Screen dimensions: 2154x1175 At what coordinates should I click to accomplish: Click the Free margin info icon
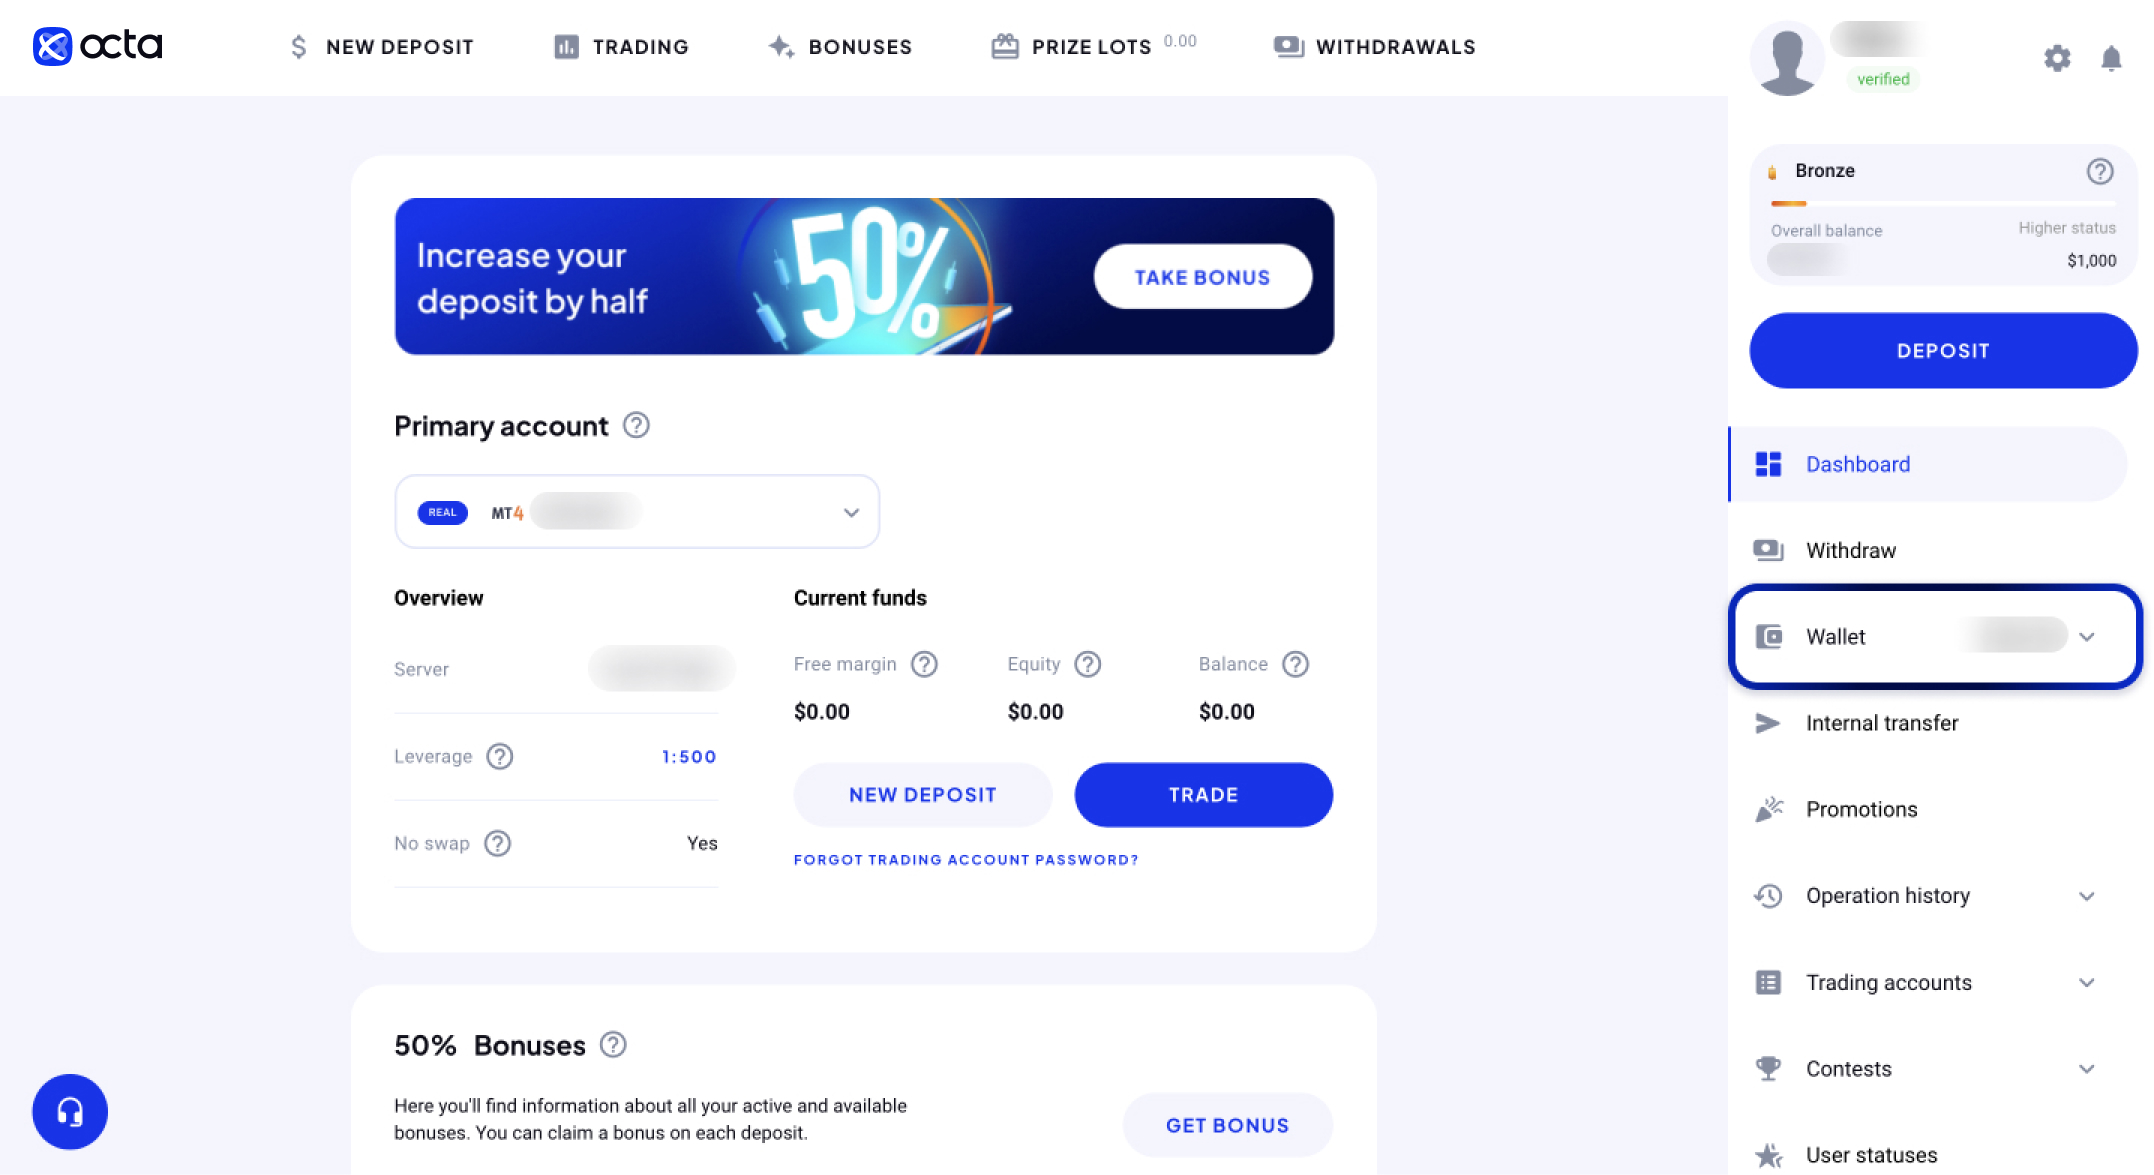pos(925,664)
